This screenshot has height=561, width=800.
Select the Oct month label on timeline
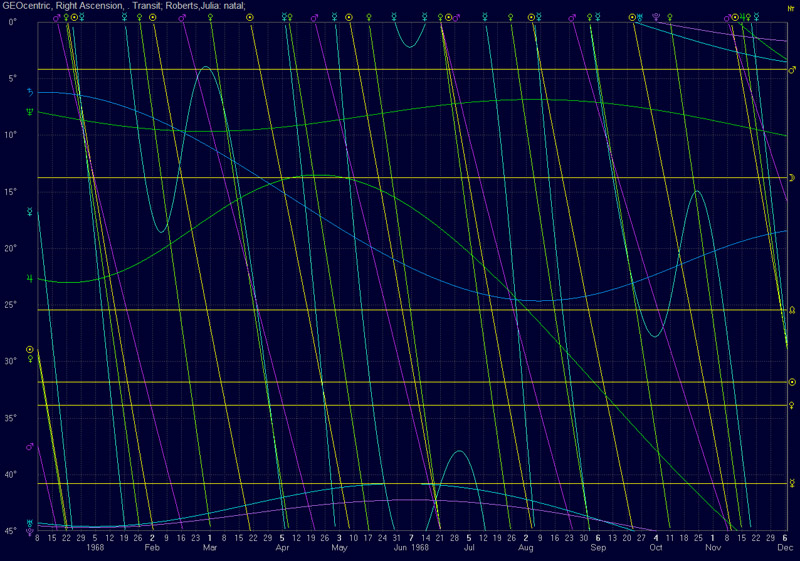pyautogui.click(x=656, y=548)
